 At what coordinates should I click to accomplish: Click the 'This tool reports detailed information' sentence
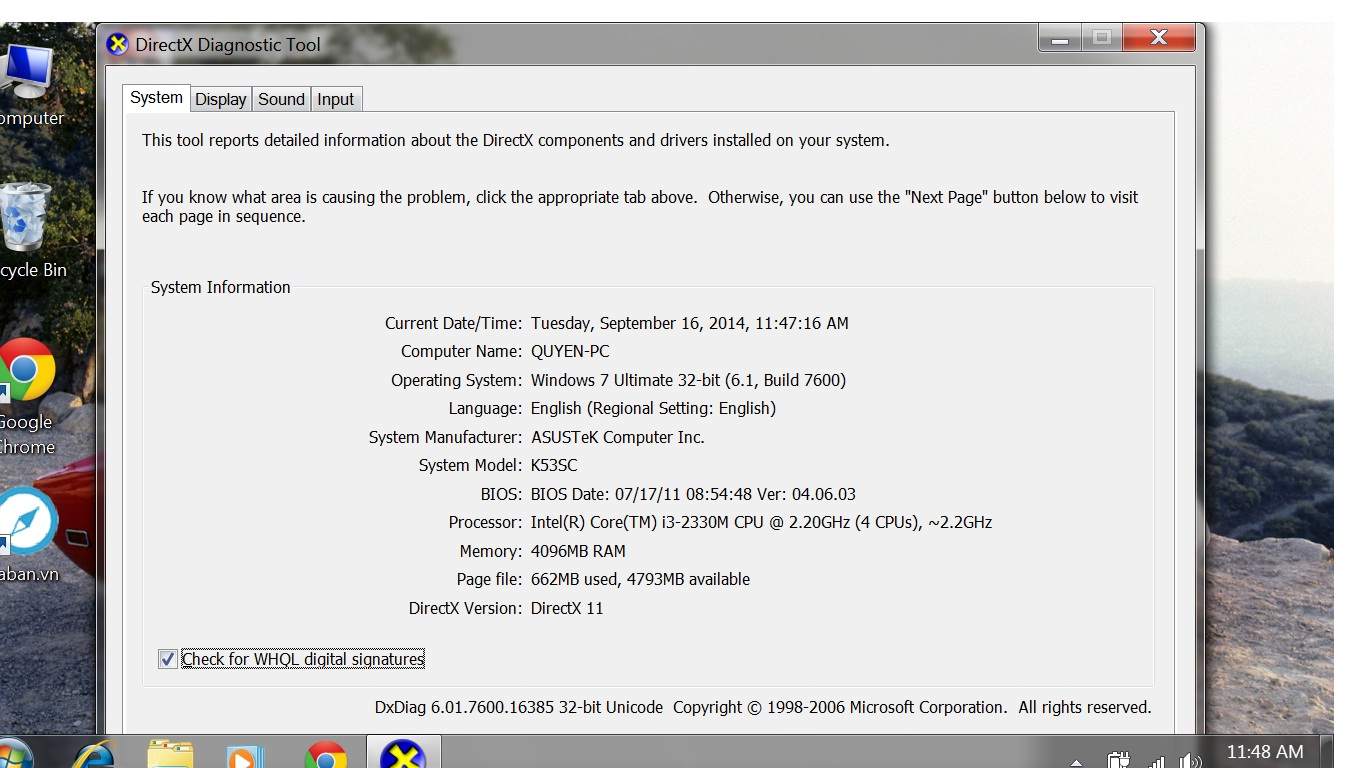[x=515, y=140]
